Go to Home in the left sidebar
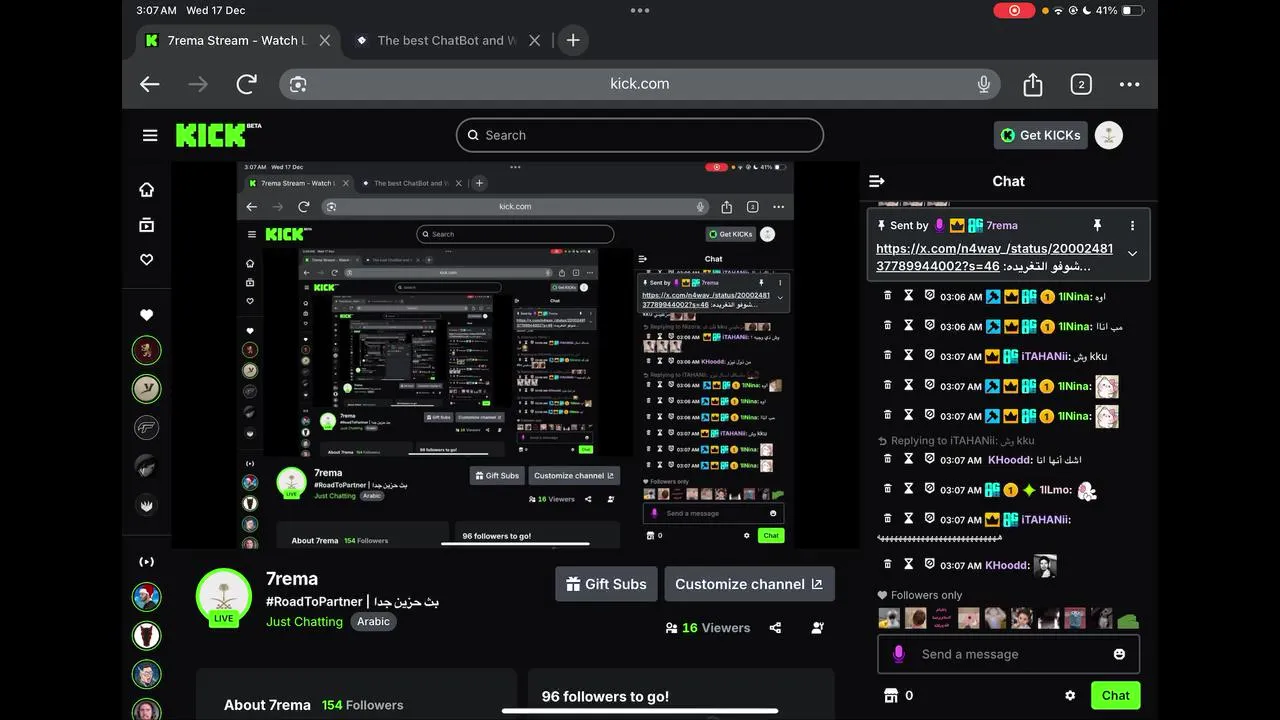 [146, 189]
